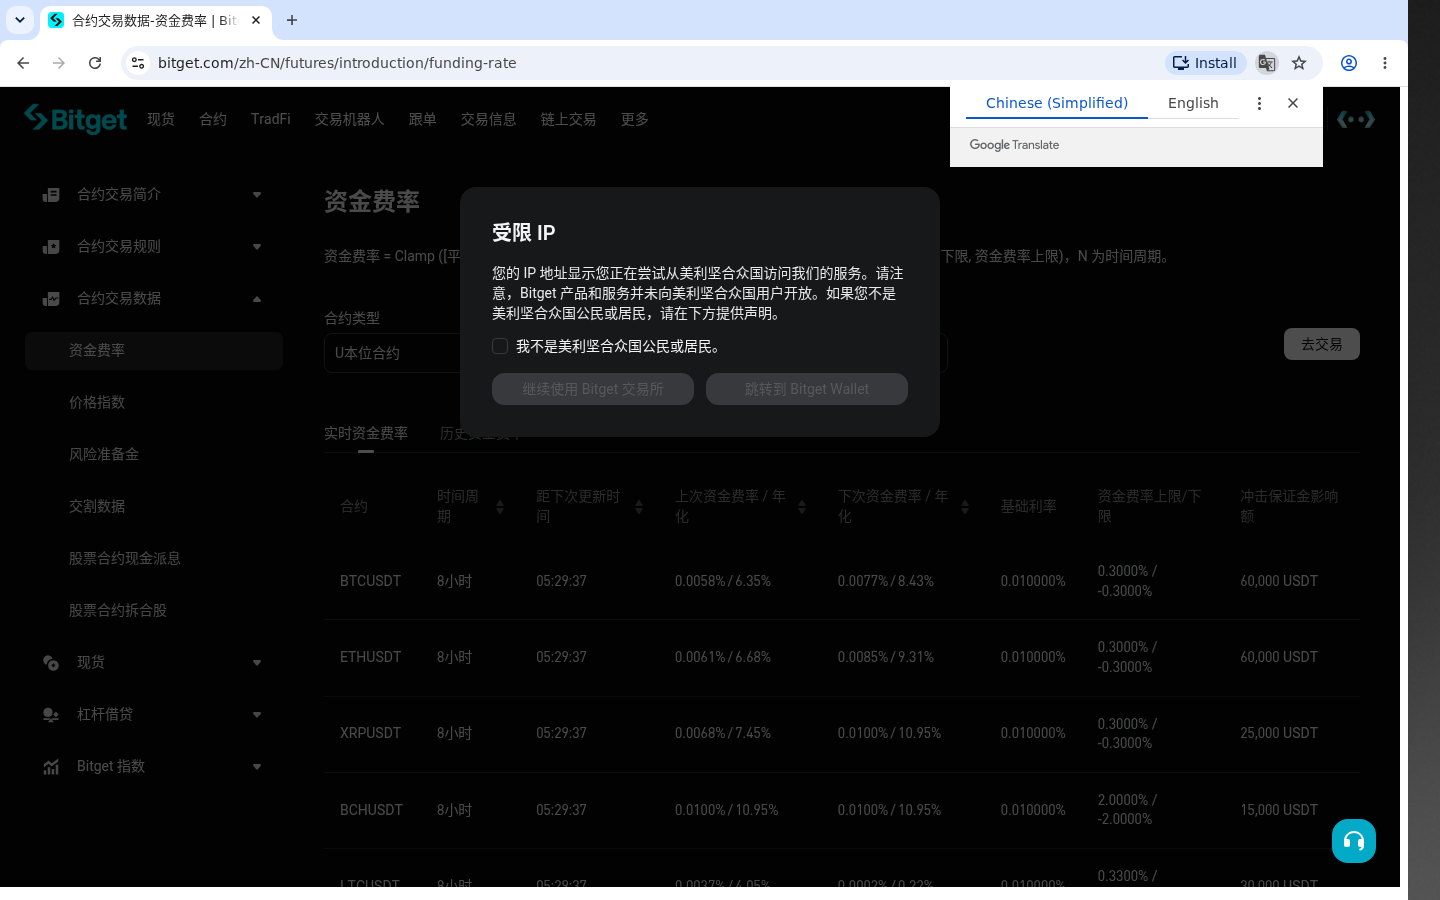Click the 杠杆借贷 sidebar icon
The height and width of the screenshot is (900, 1440).
pos(51,715)
